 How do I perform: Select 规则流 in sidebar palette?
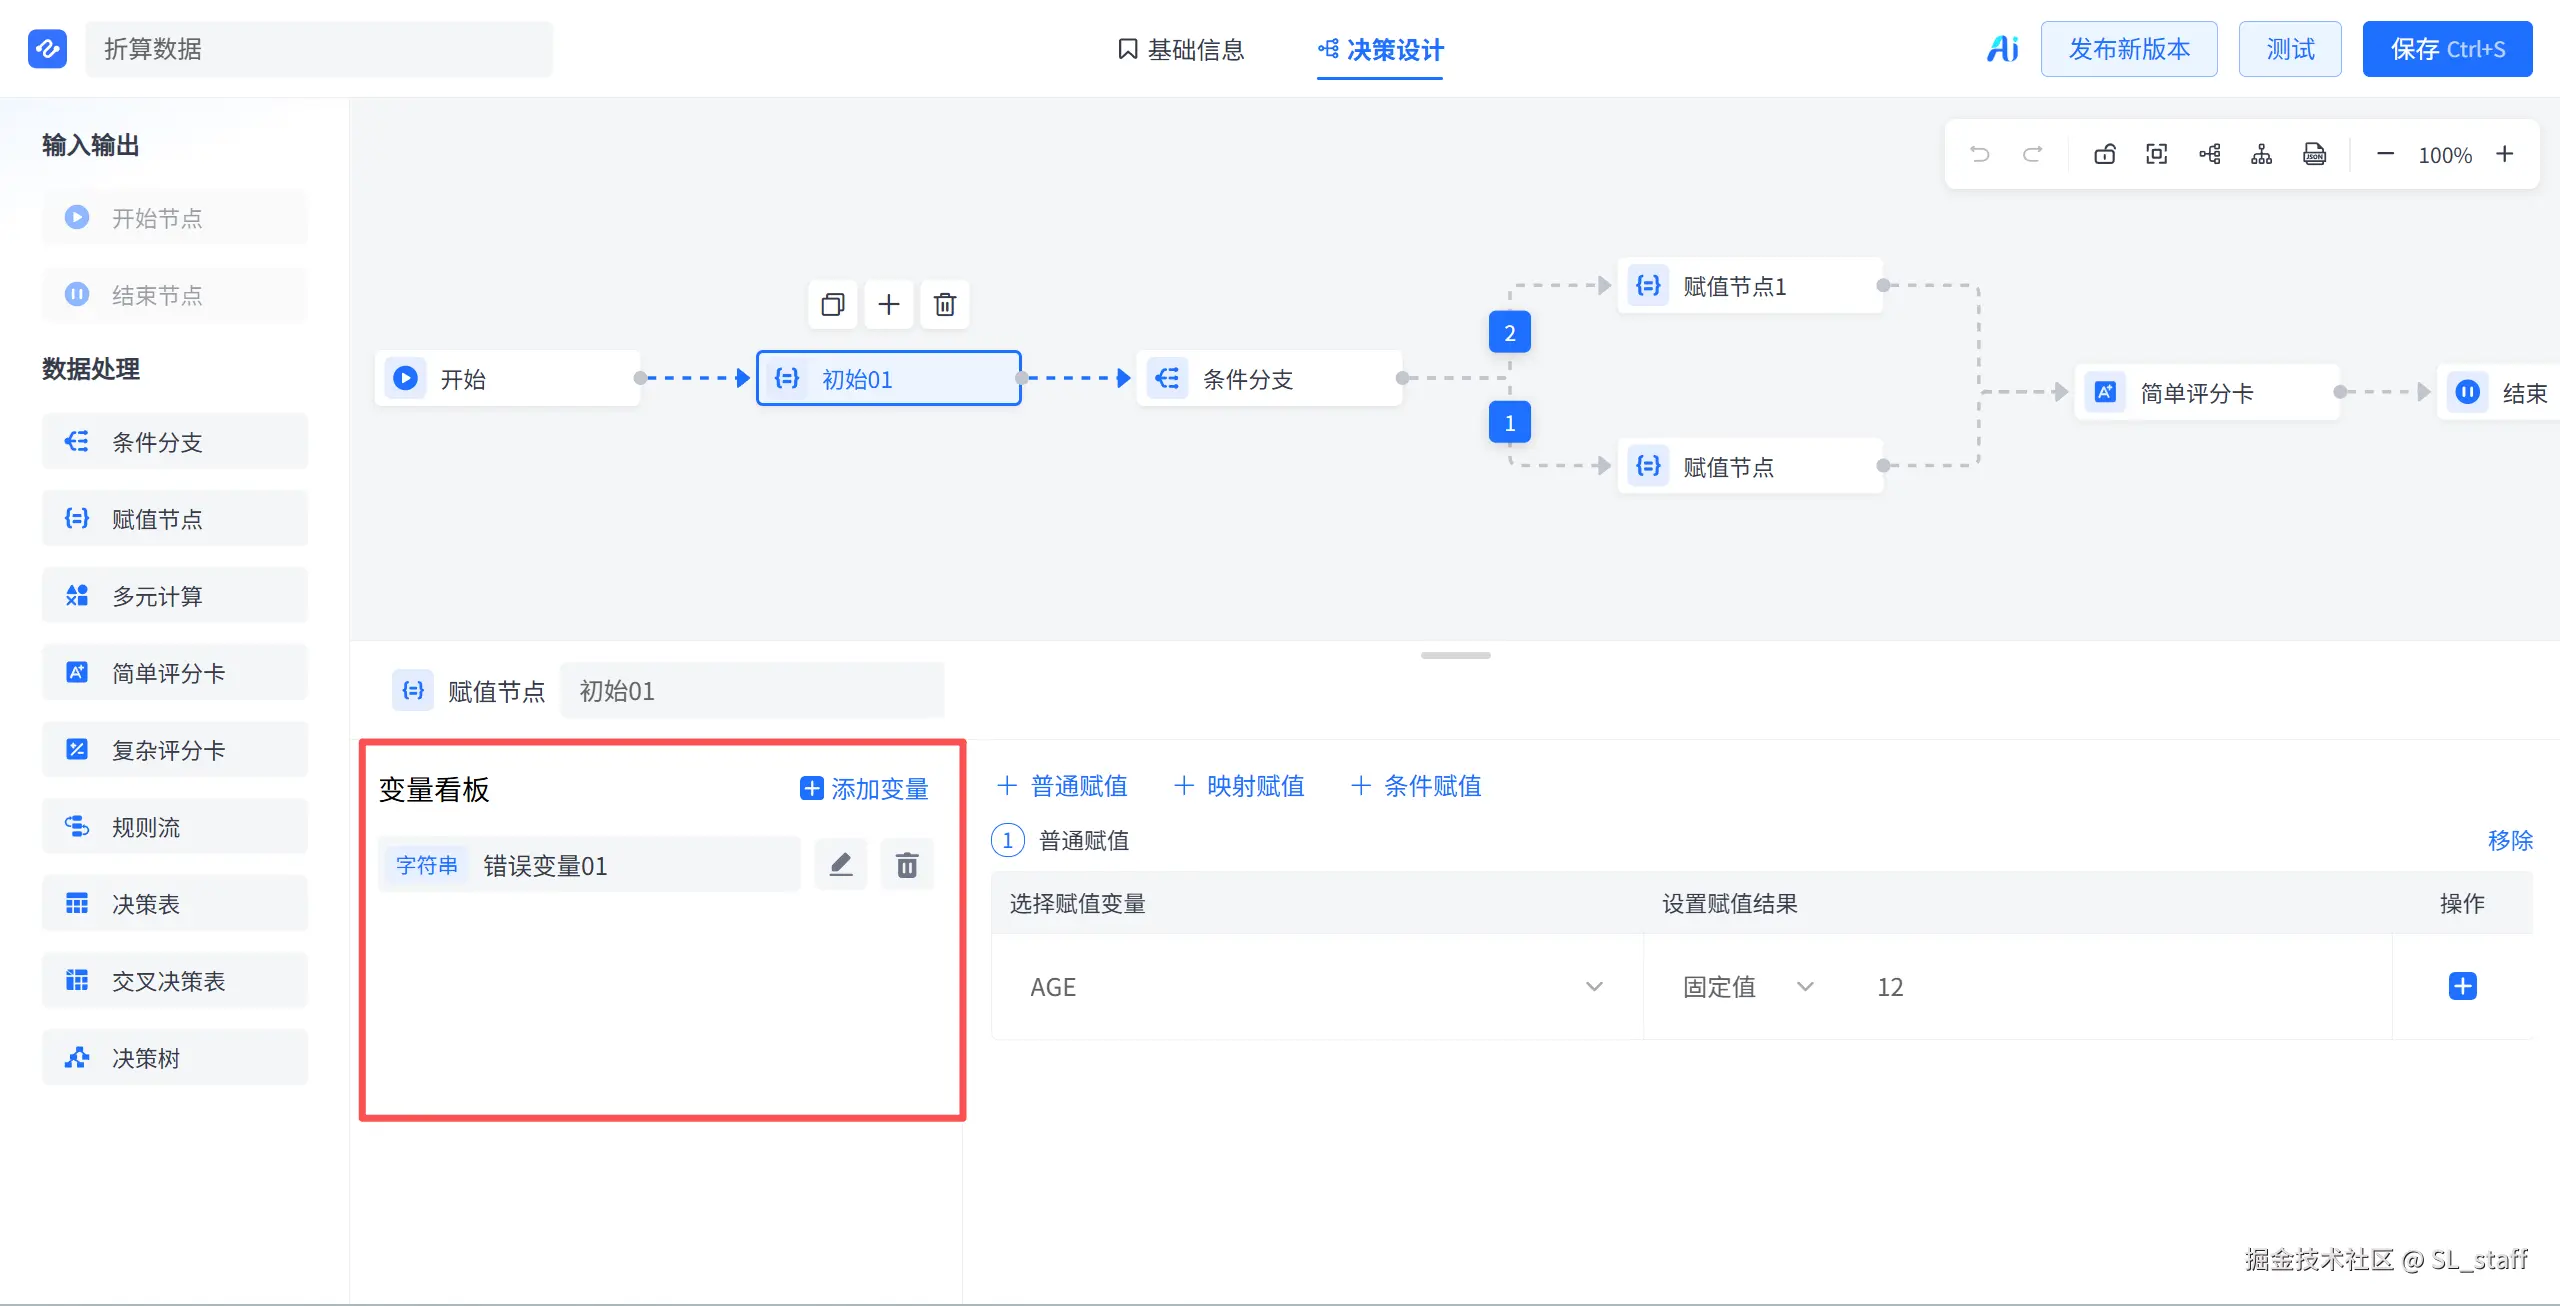175,827
